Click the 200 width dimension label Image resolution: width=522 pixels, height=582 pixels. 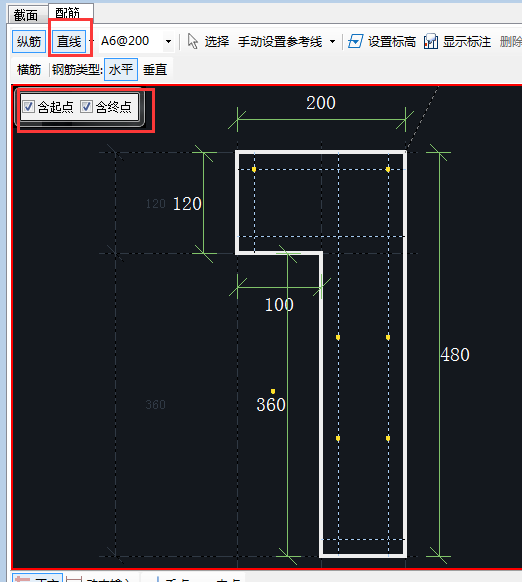tap(321, 103)
